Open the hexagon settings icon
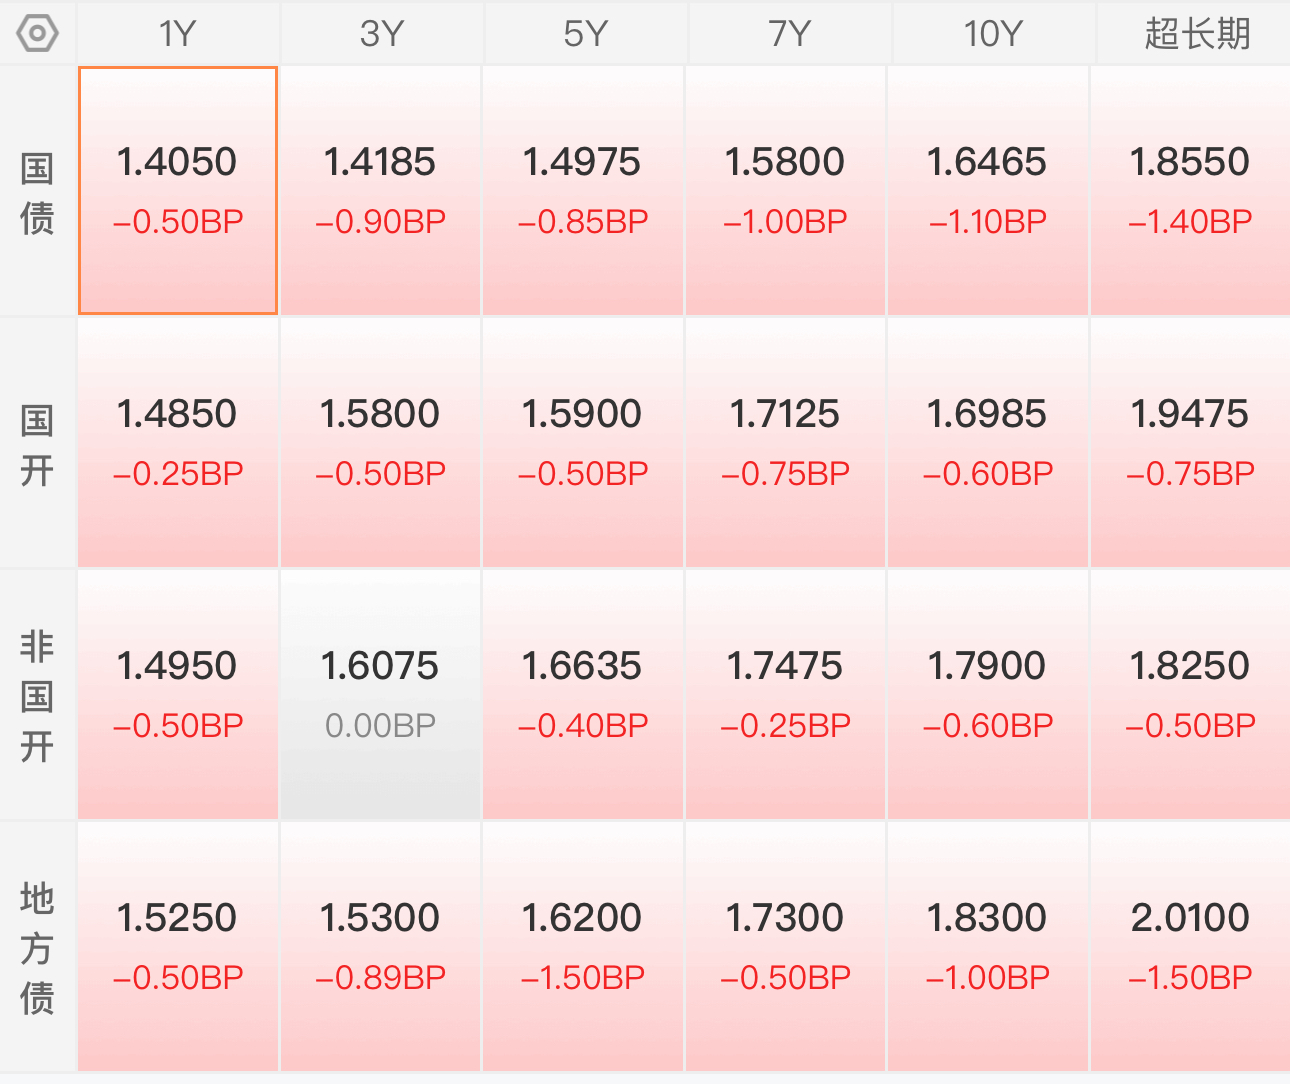This screenshot has height=1084, width=1290. tap(38, 33)
